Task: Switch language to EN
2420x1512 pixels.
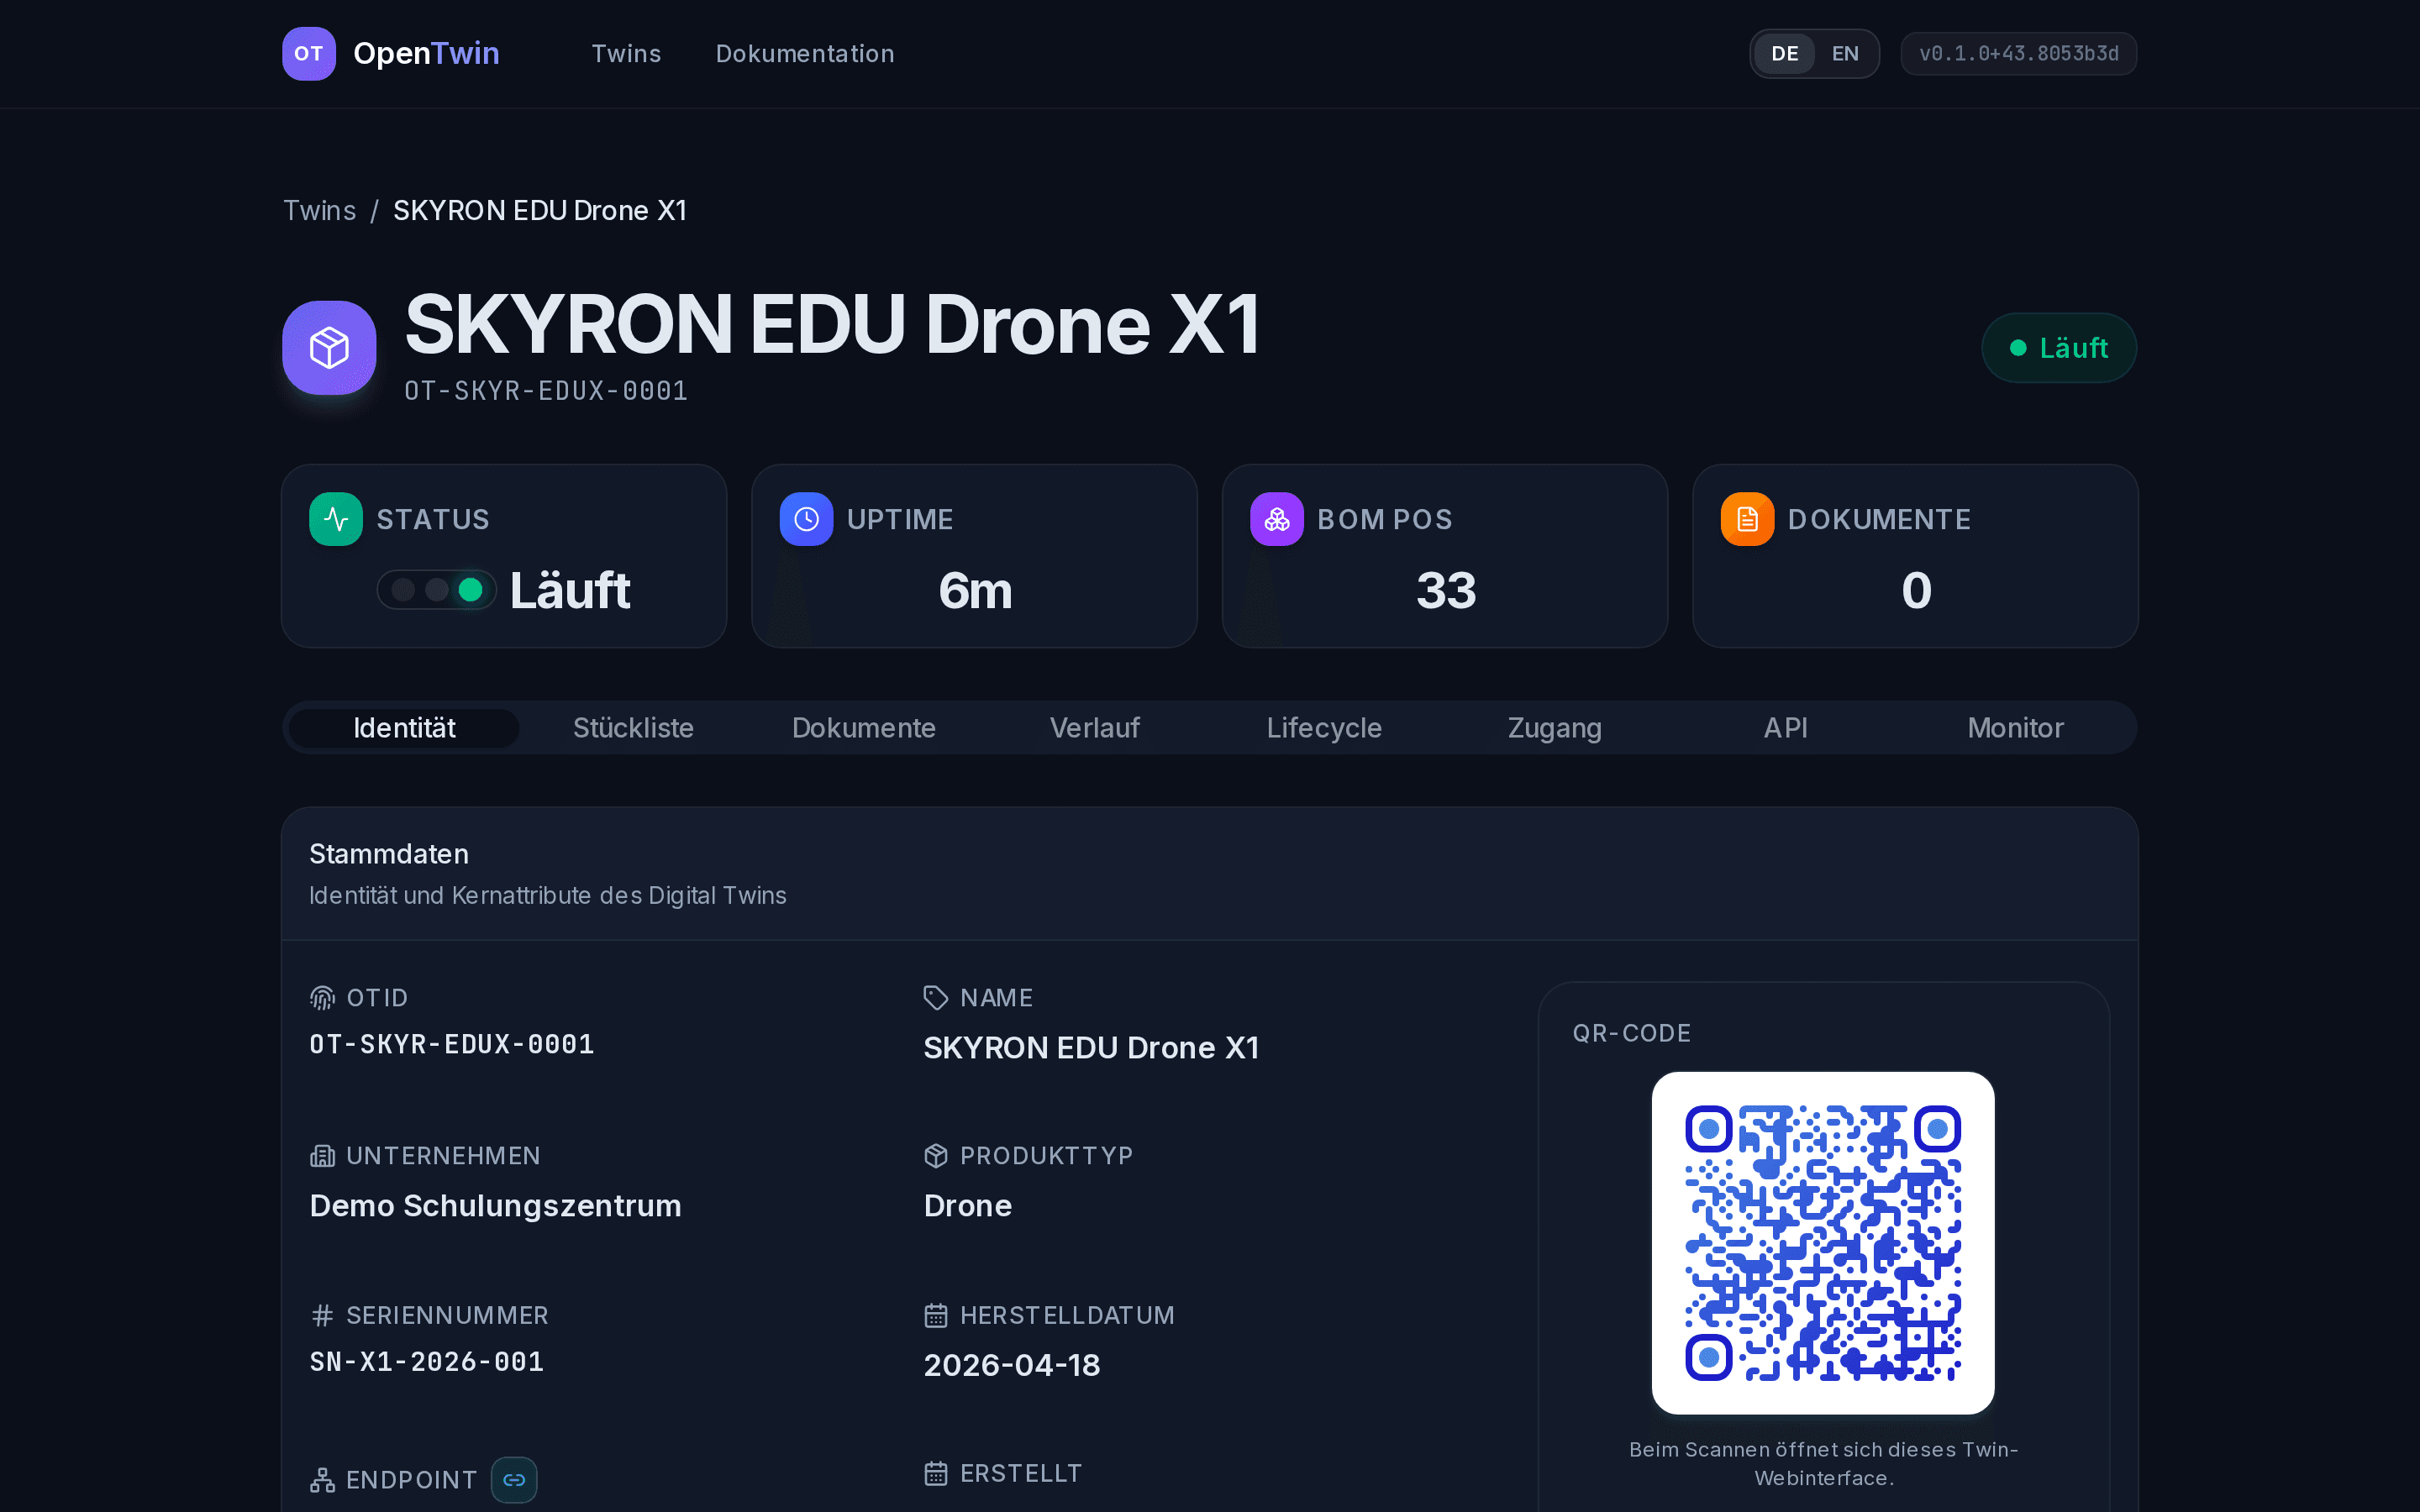Action: point(1845,54)
